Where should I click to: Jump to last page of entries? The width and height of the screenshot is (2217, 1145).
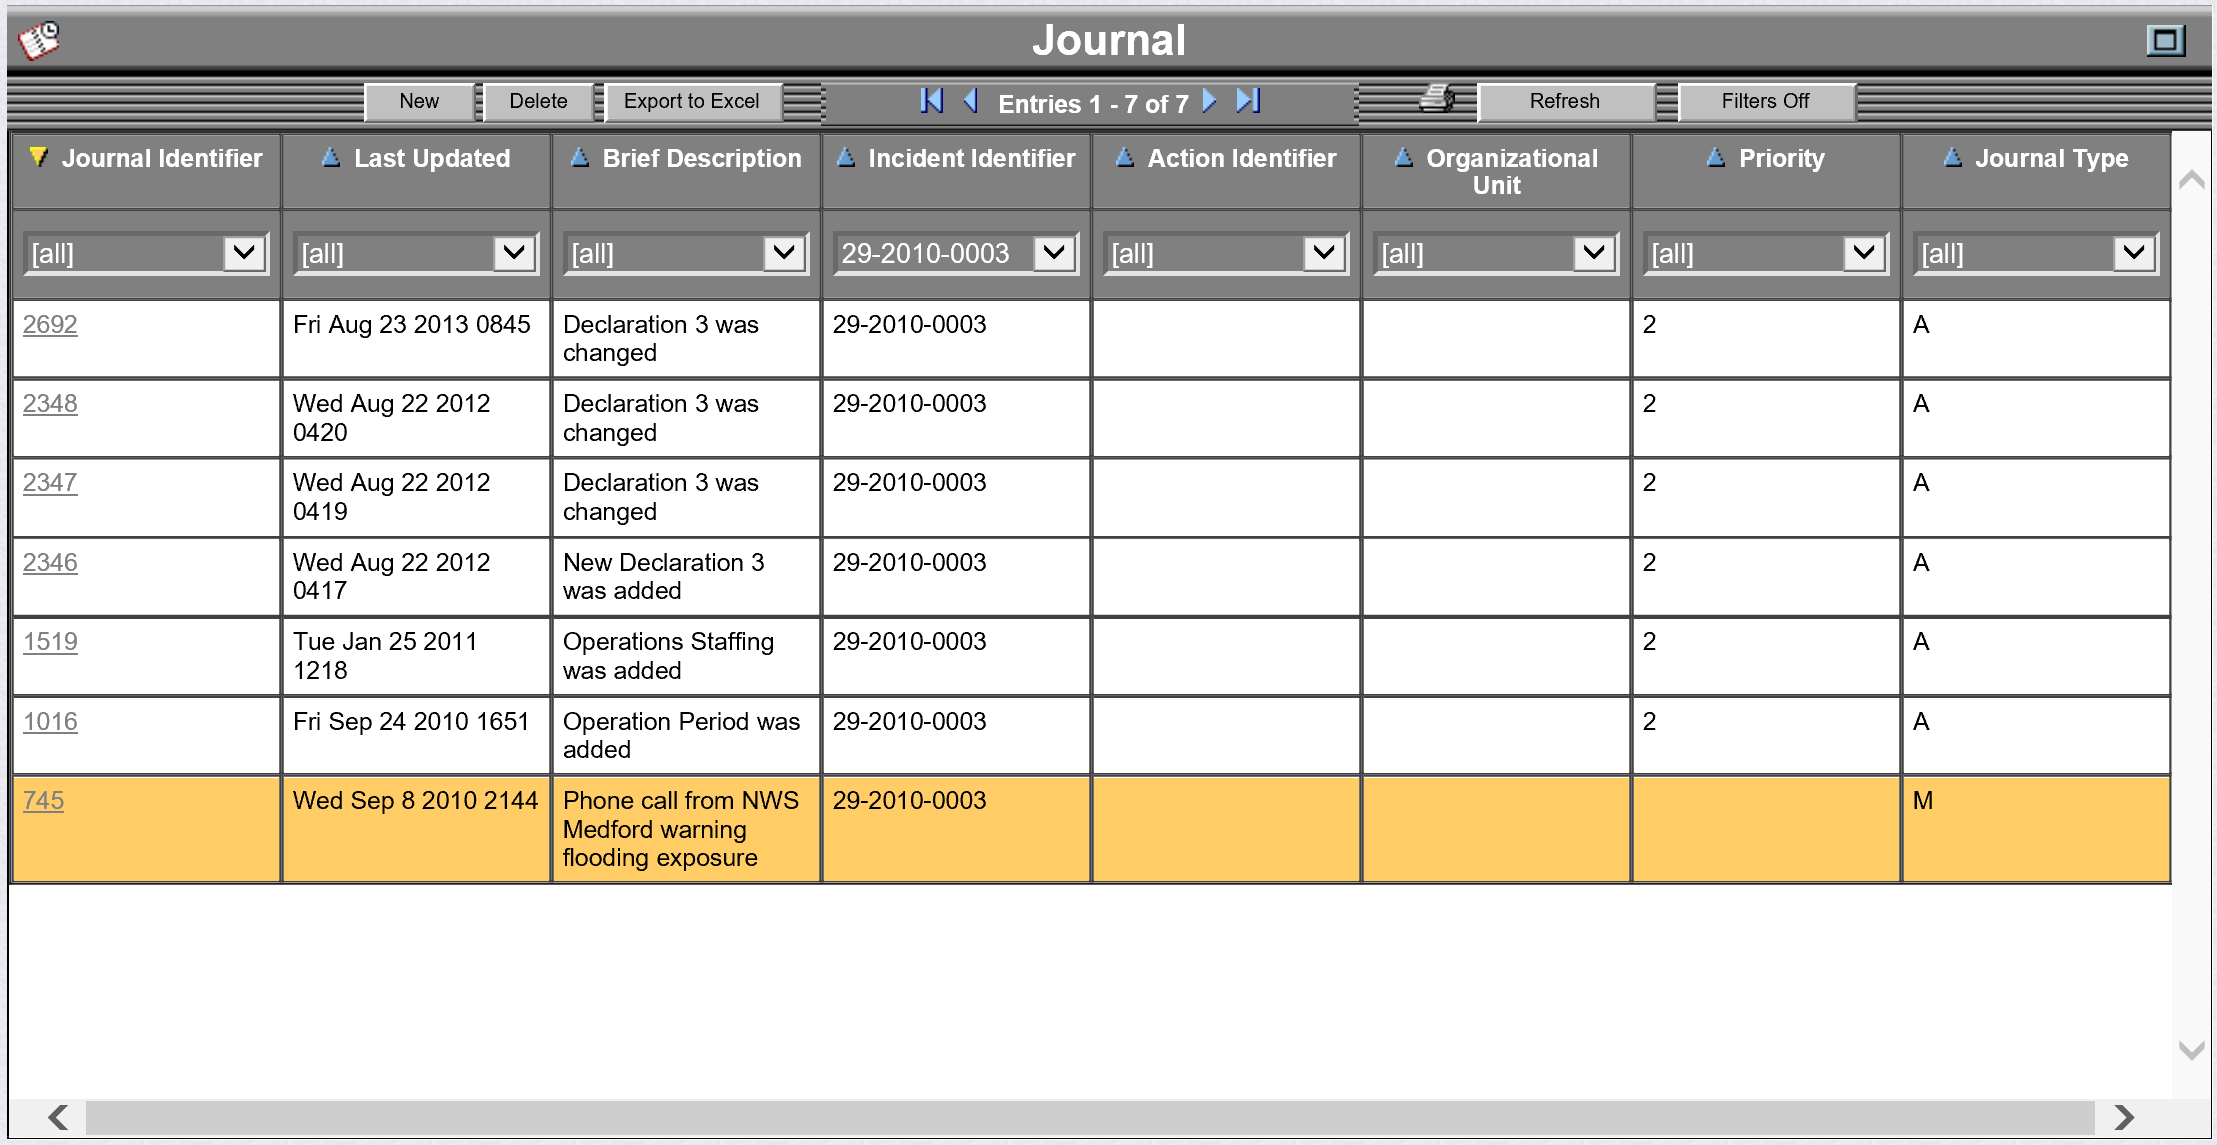pos(1247,101)
